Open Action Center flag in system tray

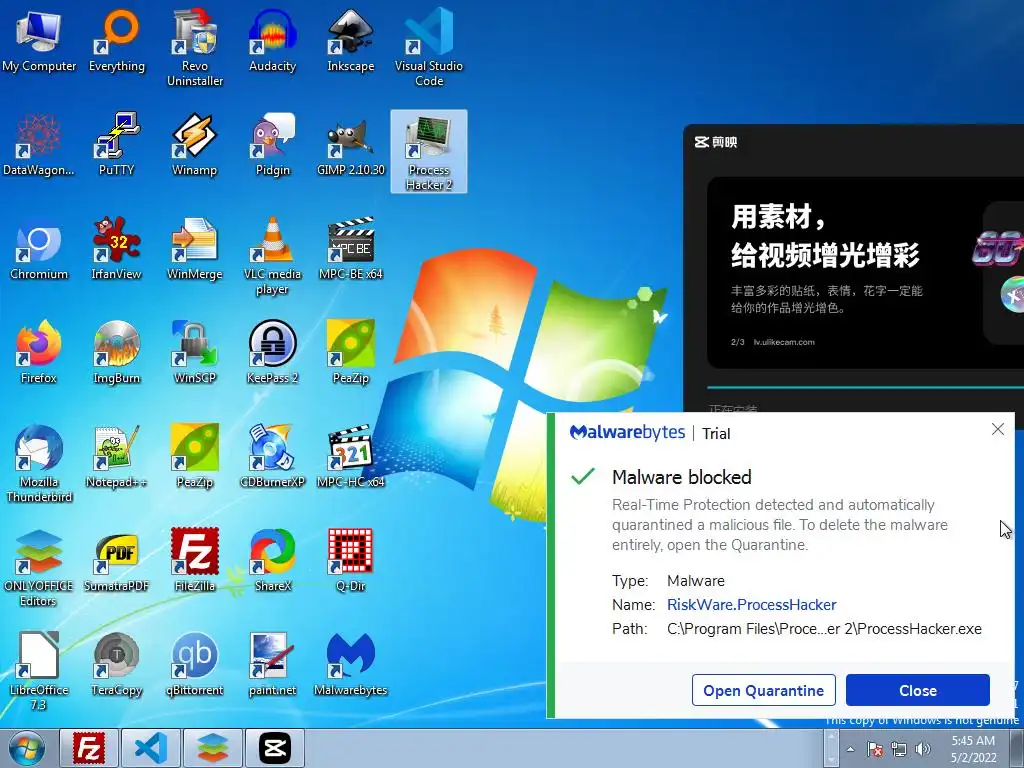[875, 749]
